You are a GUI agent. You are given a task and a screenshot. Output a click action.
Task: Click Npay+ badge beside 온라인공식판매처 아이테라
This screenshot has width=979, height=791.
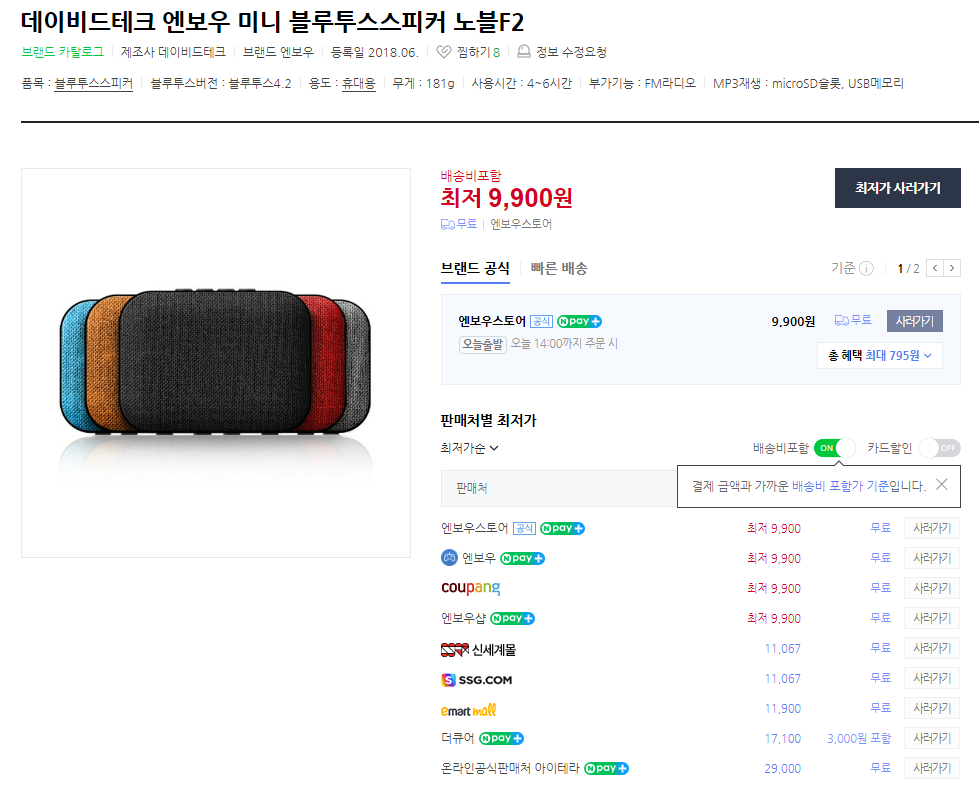coord(606,768)
